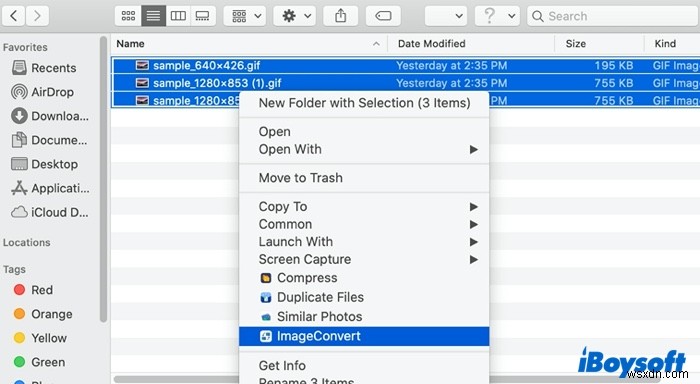Switch to gallery view
Image resolution: width=700 pixels, height=384 pixels.
(x=203, y=16)
